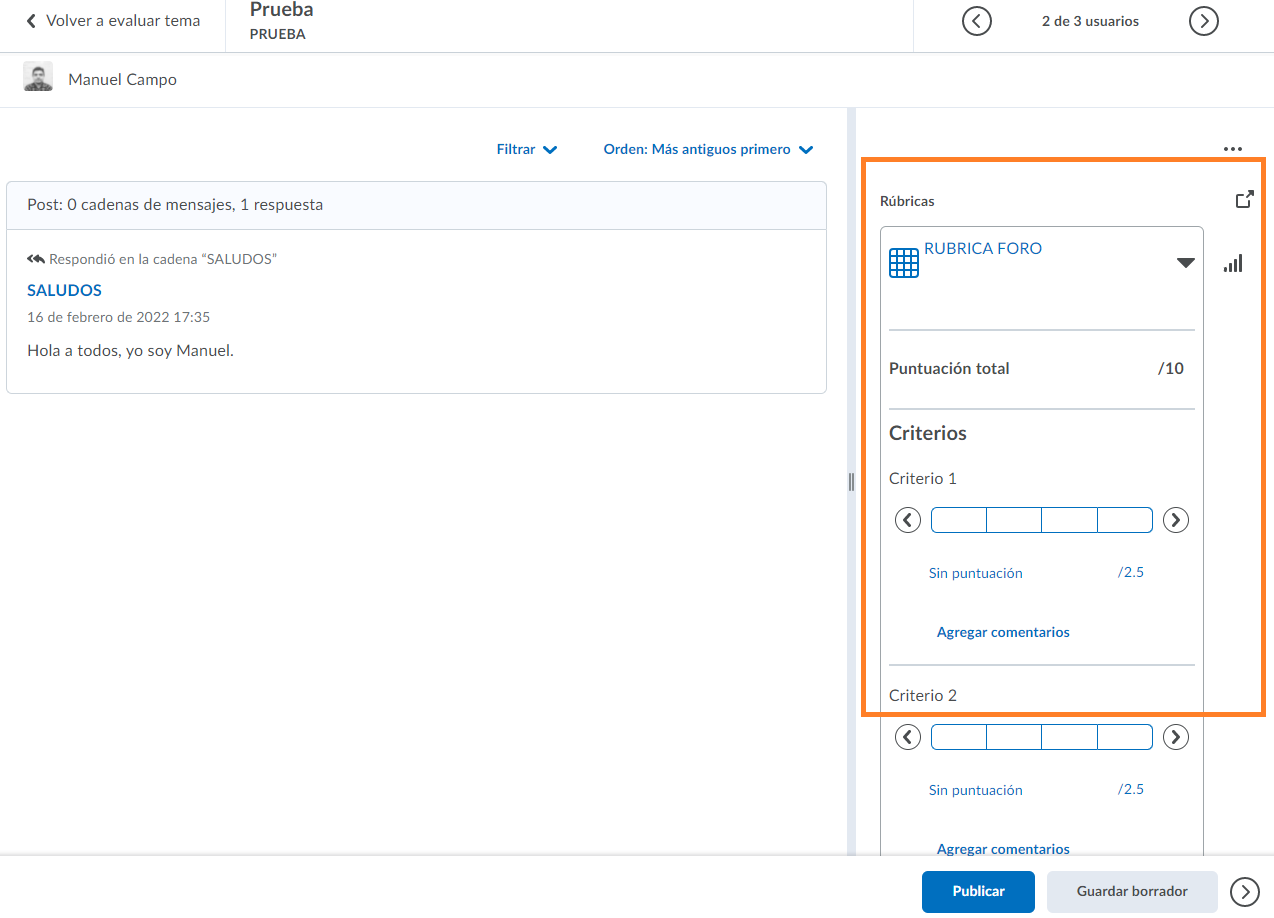Click the 2 de 3 usuarios label
Screen dimensions: 1274x918
(x=1090, y=21)
